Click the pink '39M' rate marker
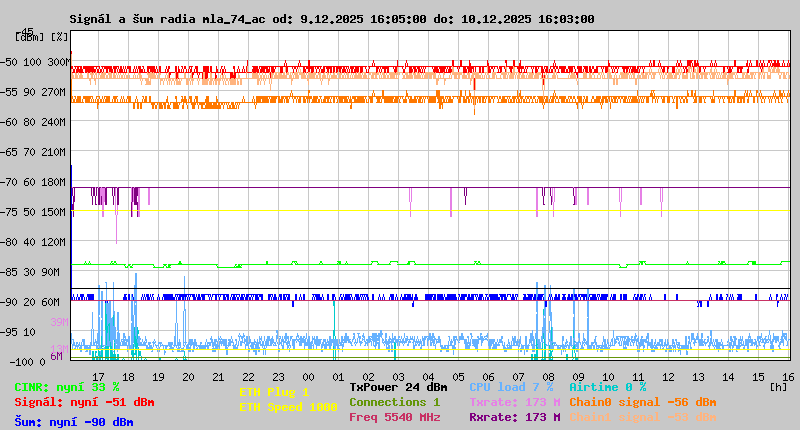The width and height of the screenshot is (800, 430). tap(59, 322)
